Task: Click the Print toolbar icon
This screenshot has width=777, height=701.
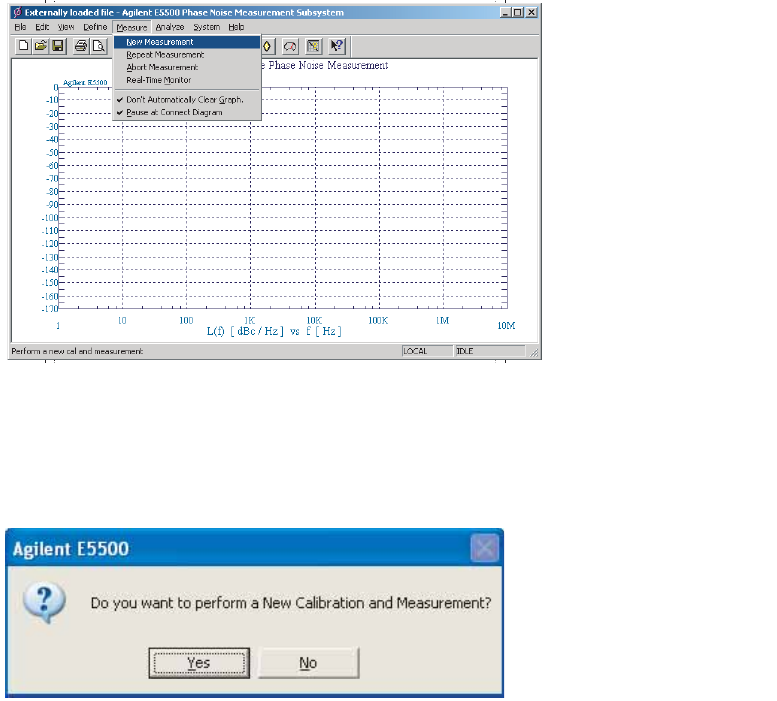Action: 81,46
